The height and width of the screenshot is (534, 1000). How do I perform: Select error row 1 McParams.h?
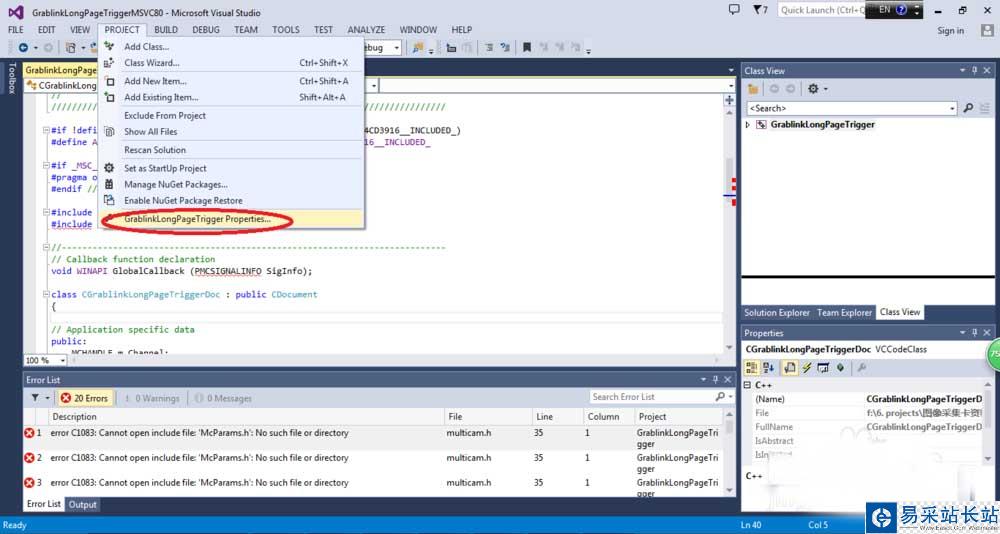tap(373, 438)
